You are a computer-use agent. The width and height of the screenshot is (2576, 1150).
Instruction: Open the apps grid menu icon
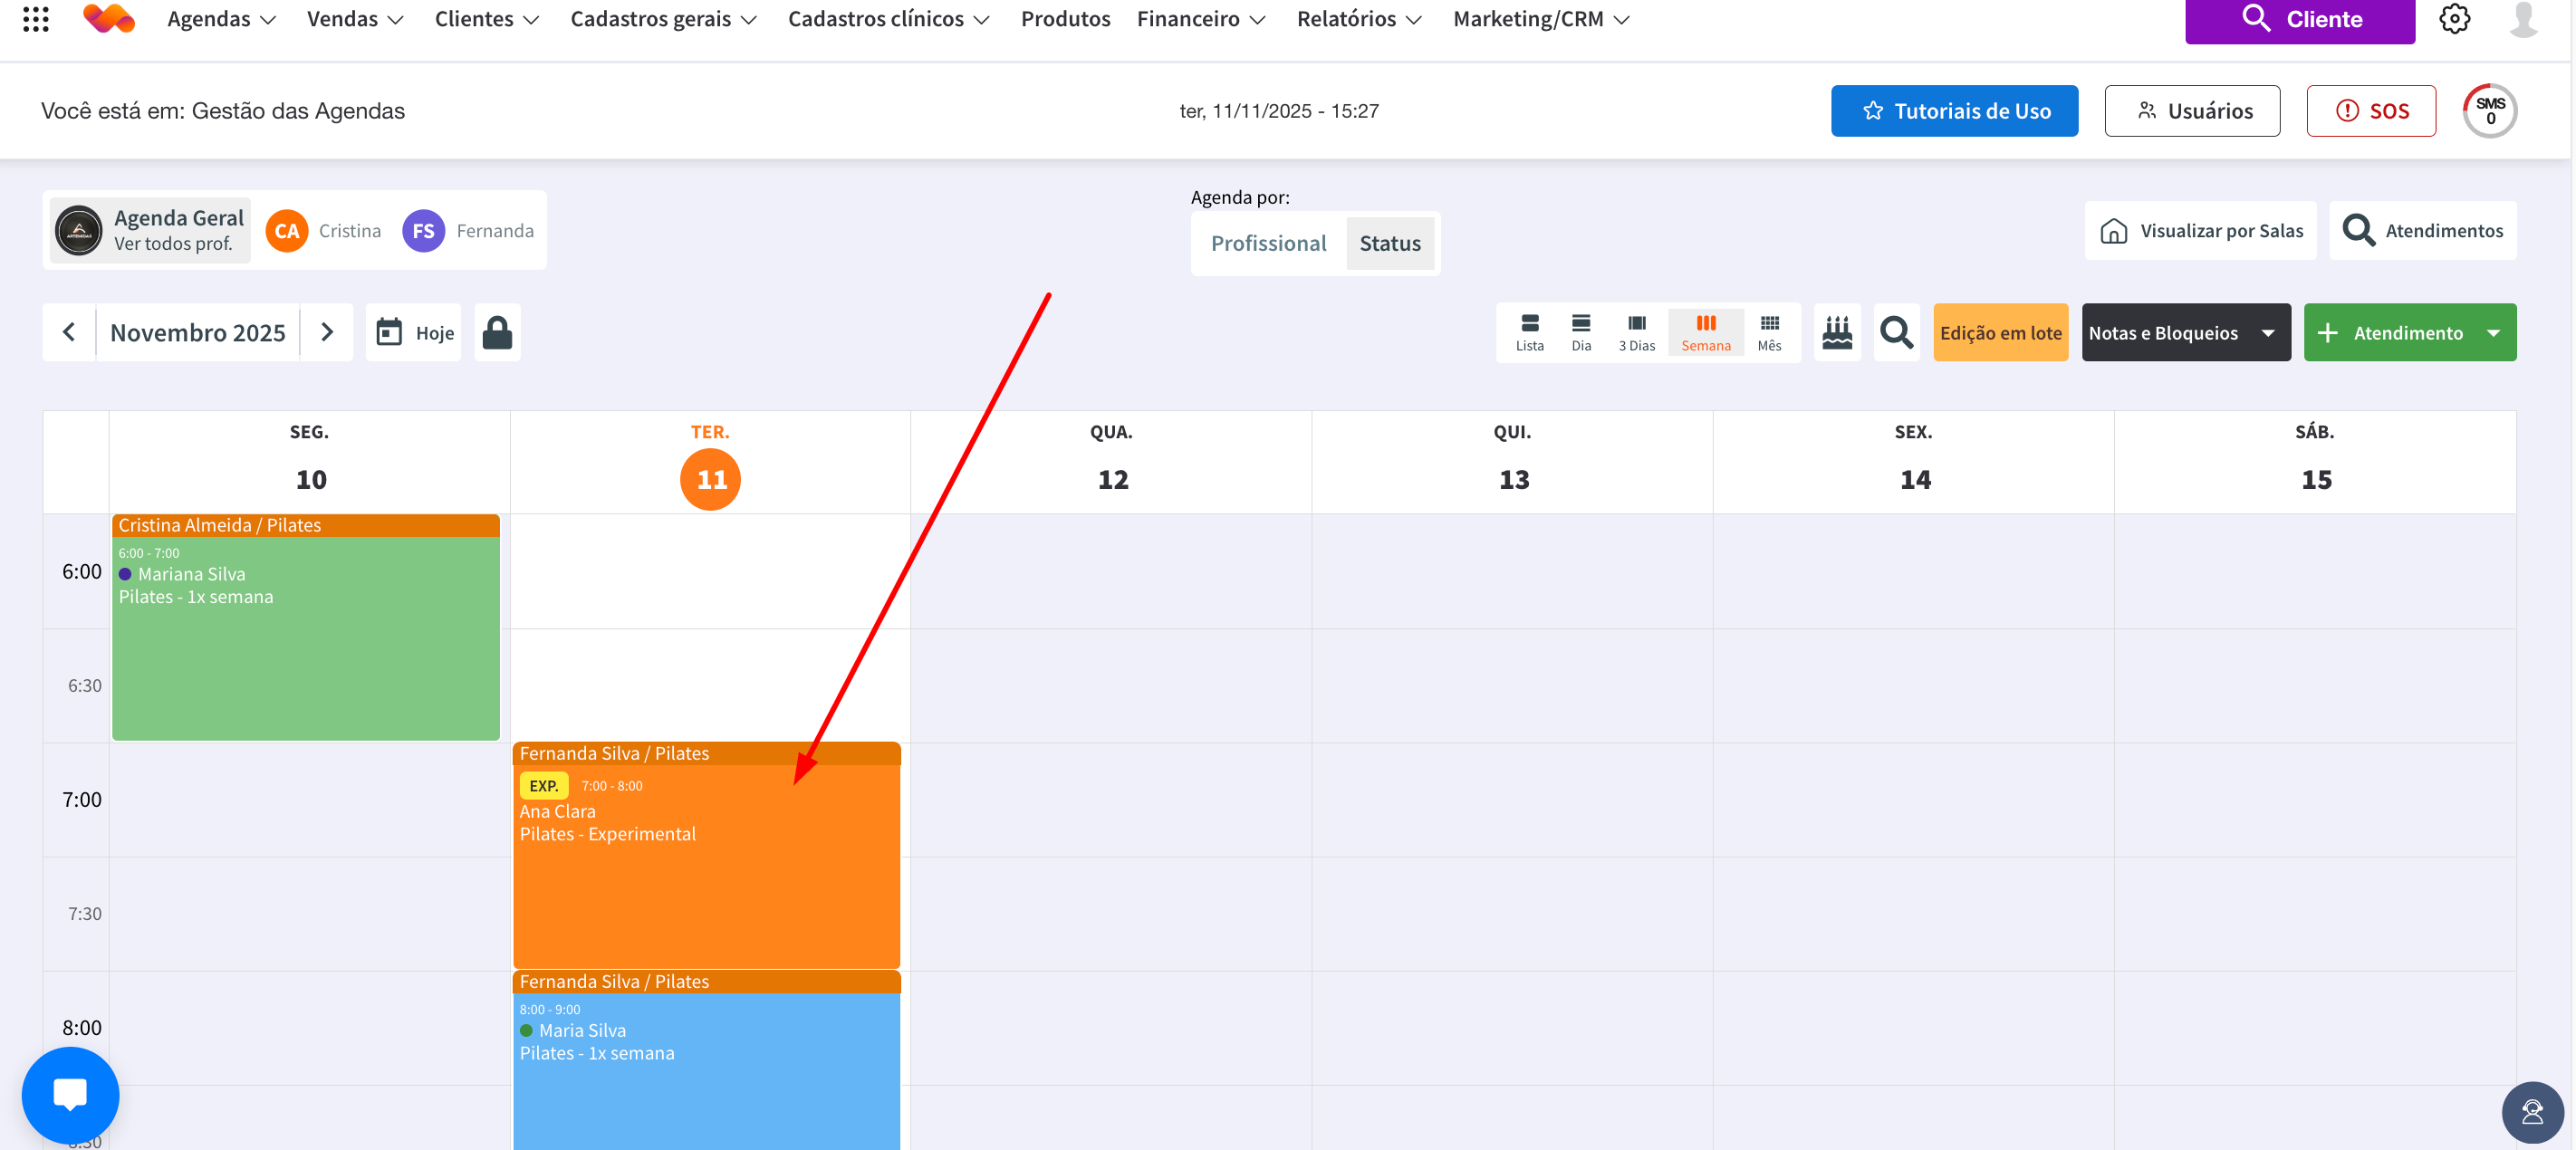[x=36, y=19]
